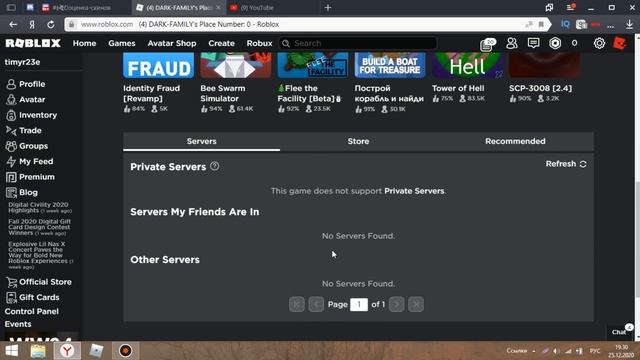640x360 pixels.
Task: Open browser downloads icon
Action: 629,24
